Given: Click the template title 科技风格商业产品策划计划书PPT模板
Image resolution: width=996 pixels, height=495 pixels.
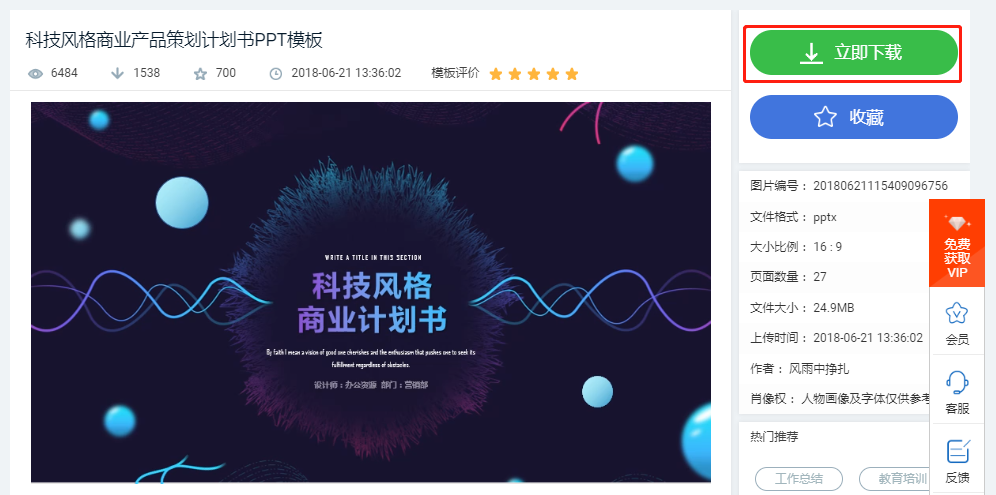Looking at the screenshot, I should pos(174,40).
